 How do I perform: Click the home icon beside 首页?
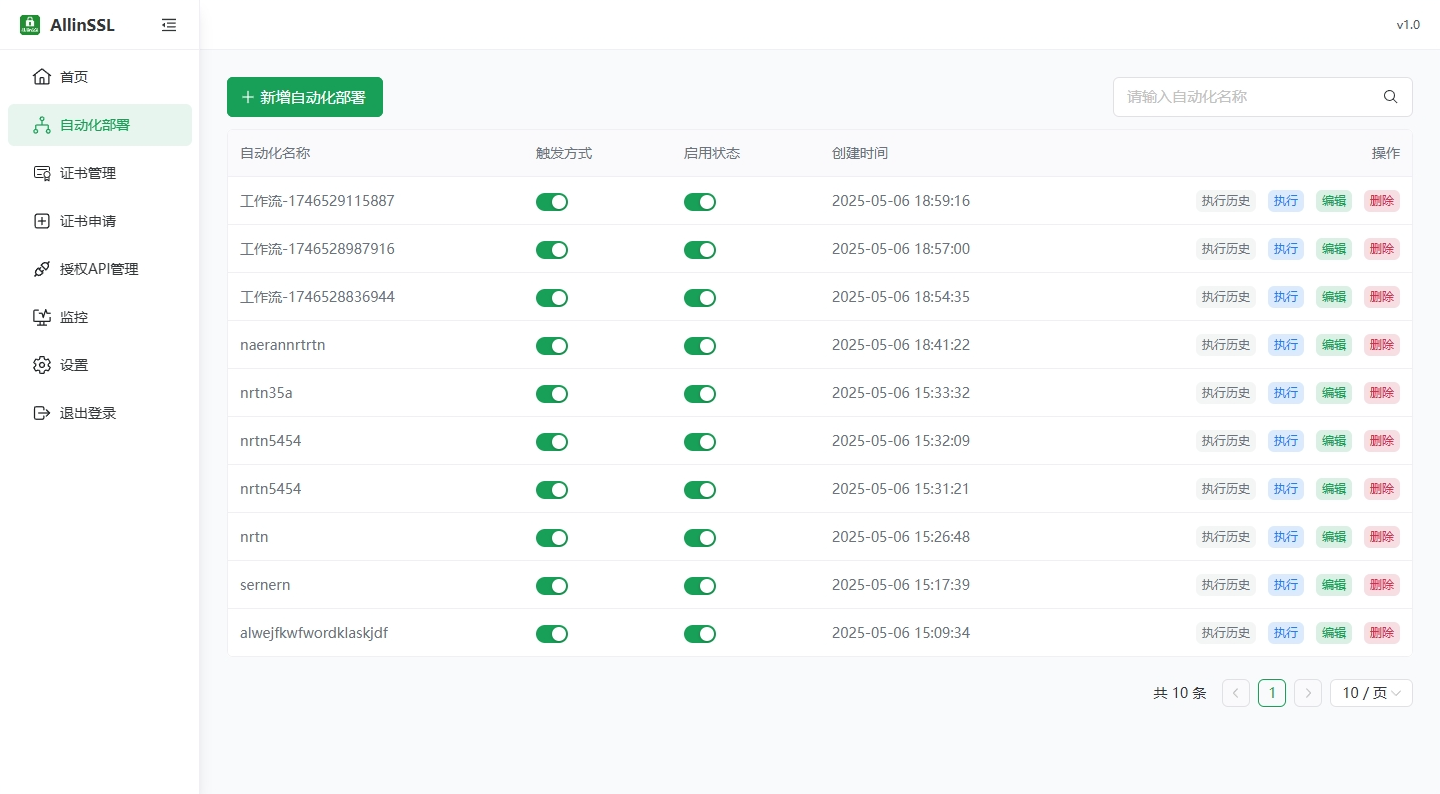(x=41, y=77)
